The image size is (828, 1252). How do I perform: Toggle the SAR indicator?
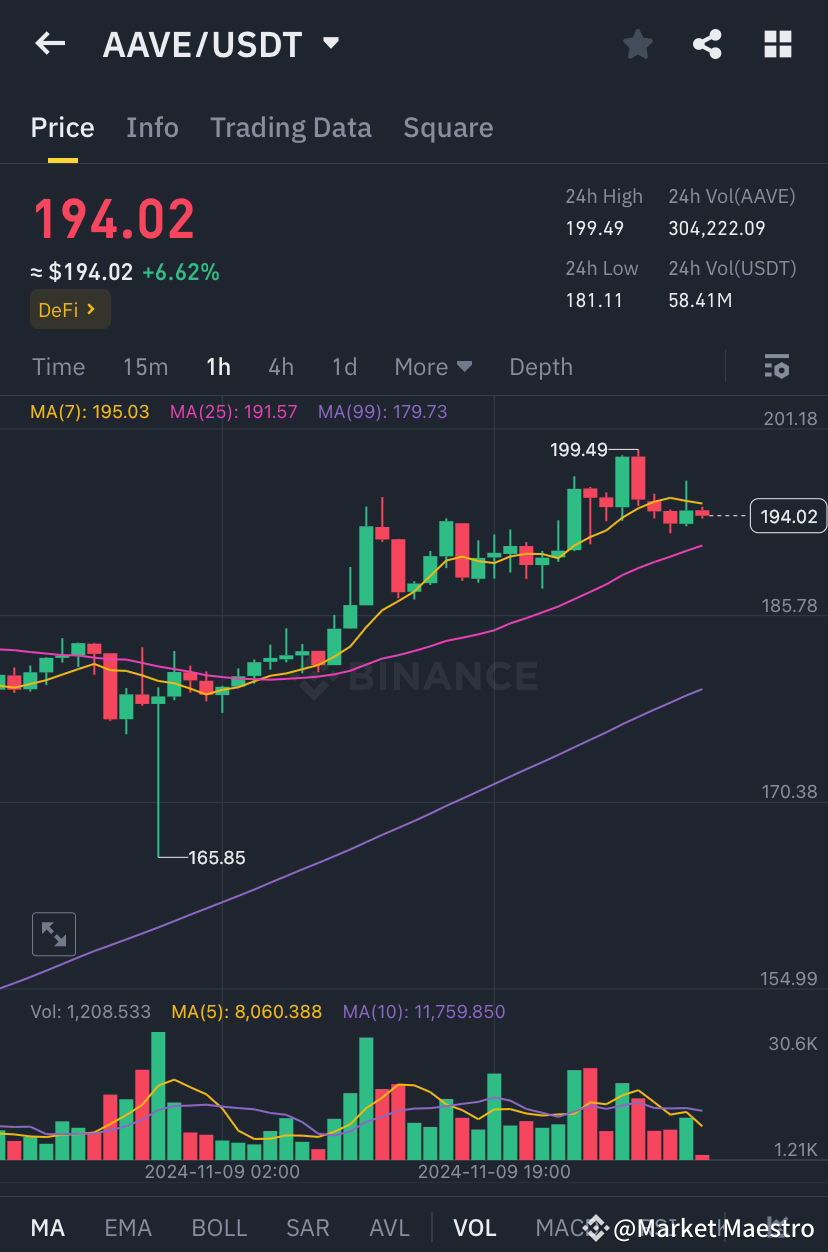point(307,1227)
